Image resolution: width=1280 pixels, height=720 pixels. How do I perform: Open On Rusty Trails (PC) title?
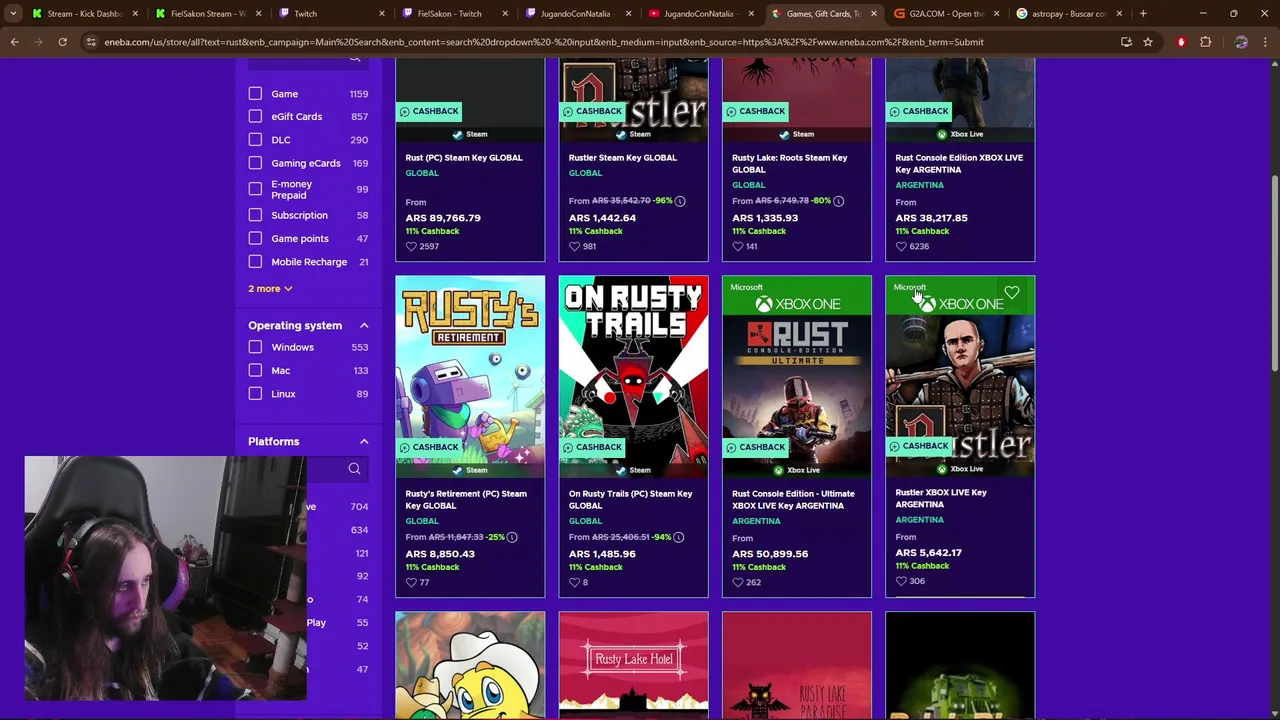[630, 500]
